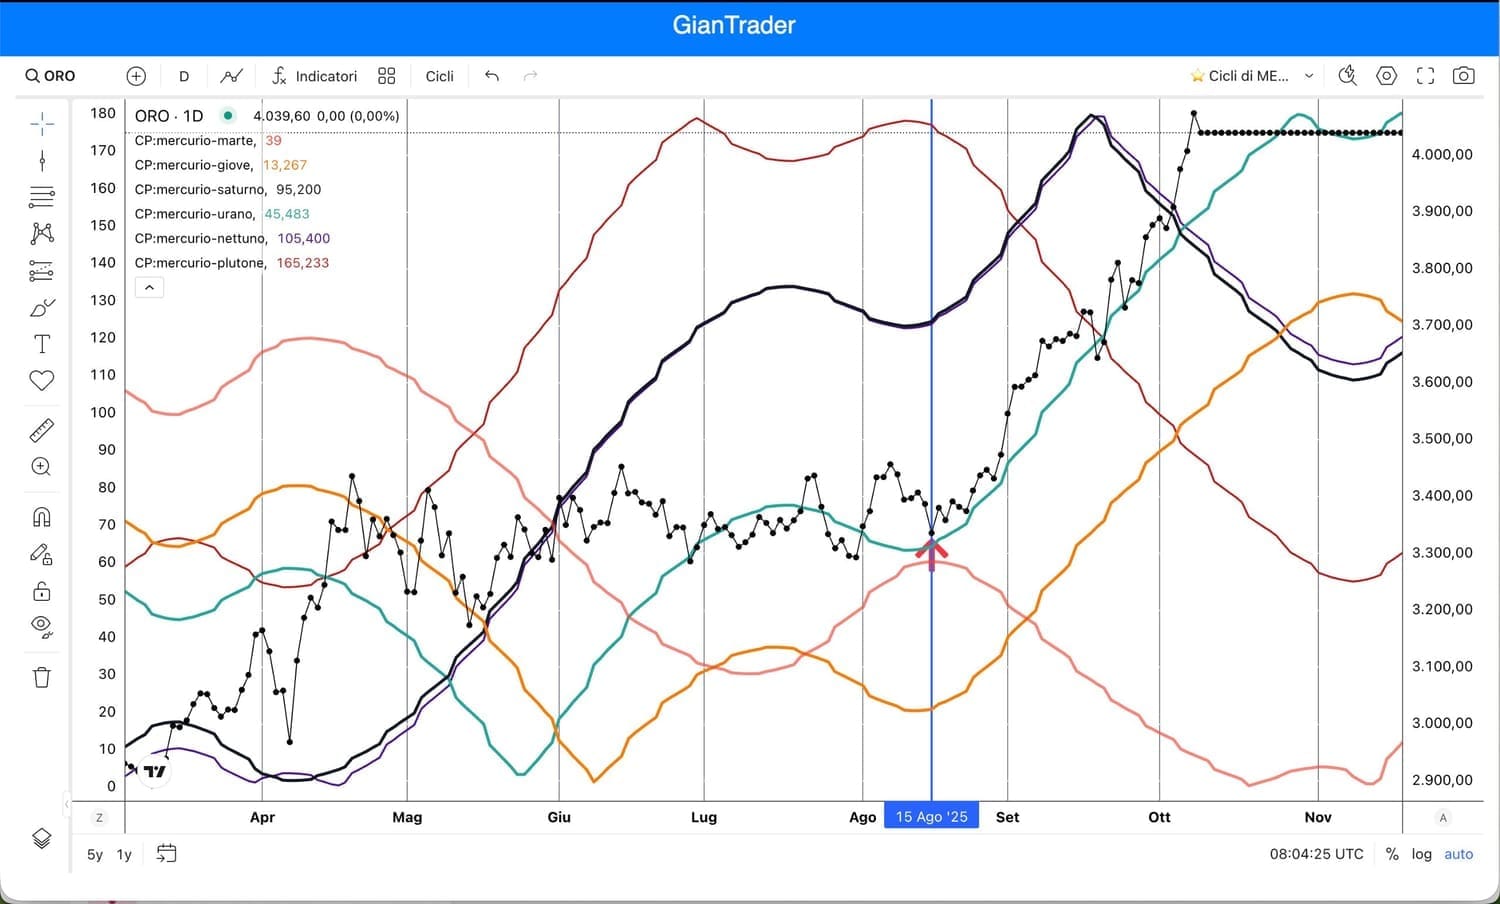This screenshot has height=904, width=1500.
Task: Click the 15 Ago '25 date marker
Action: tap(932, 817)
